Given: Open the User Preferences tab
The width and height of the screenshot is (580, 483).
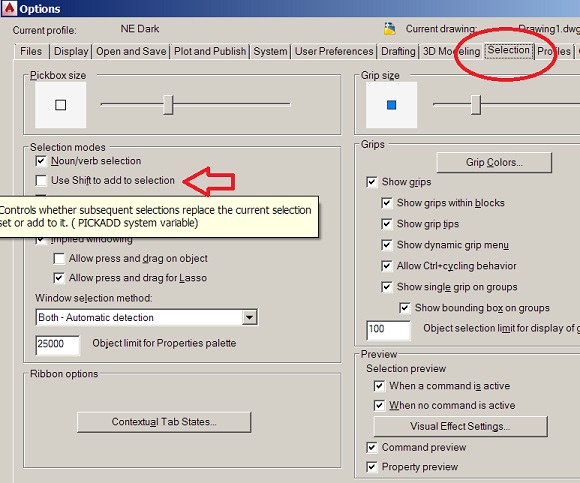Looking at the screenshot, I should point(334,51).
